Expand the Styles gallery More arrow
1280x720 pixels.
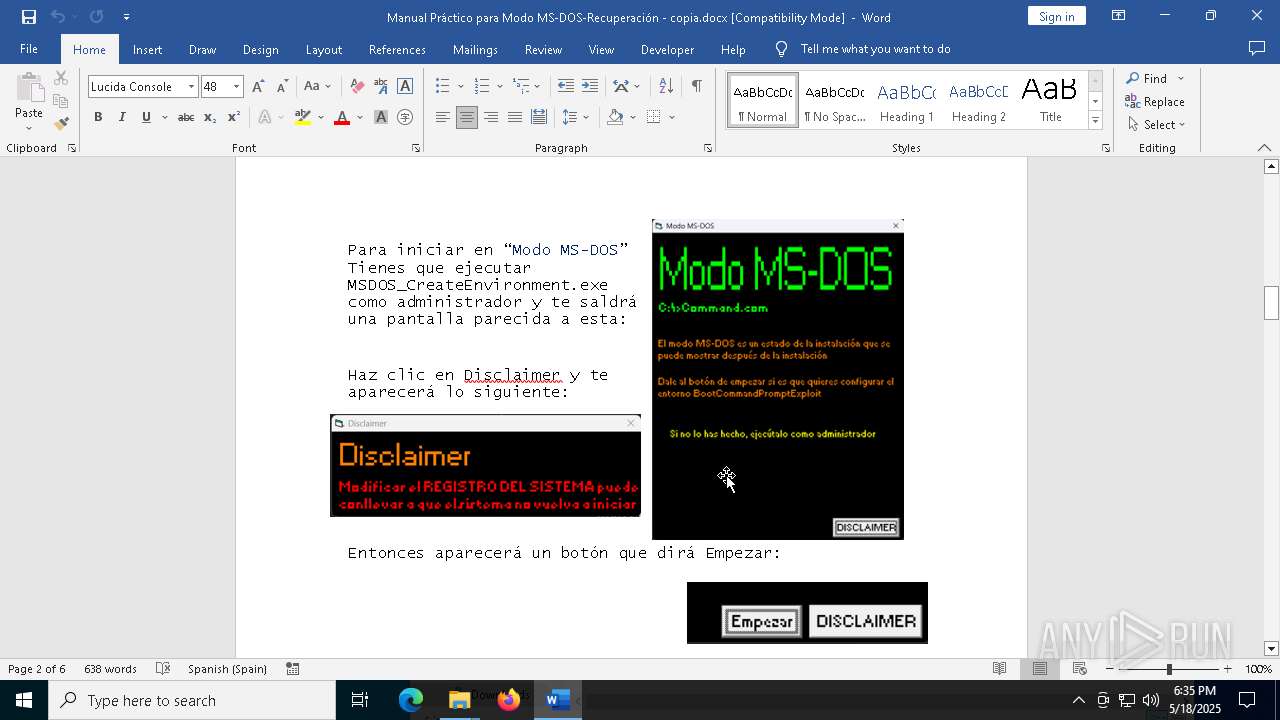point(1095,121)
